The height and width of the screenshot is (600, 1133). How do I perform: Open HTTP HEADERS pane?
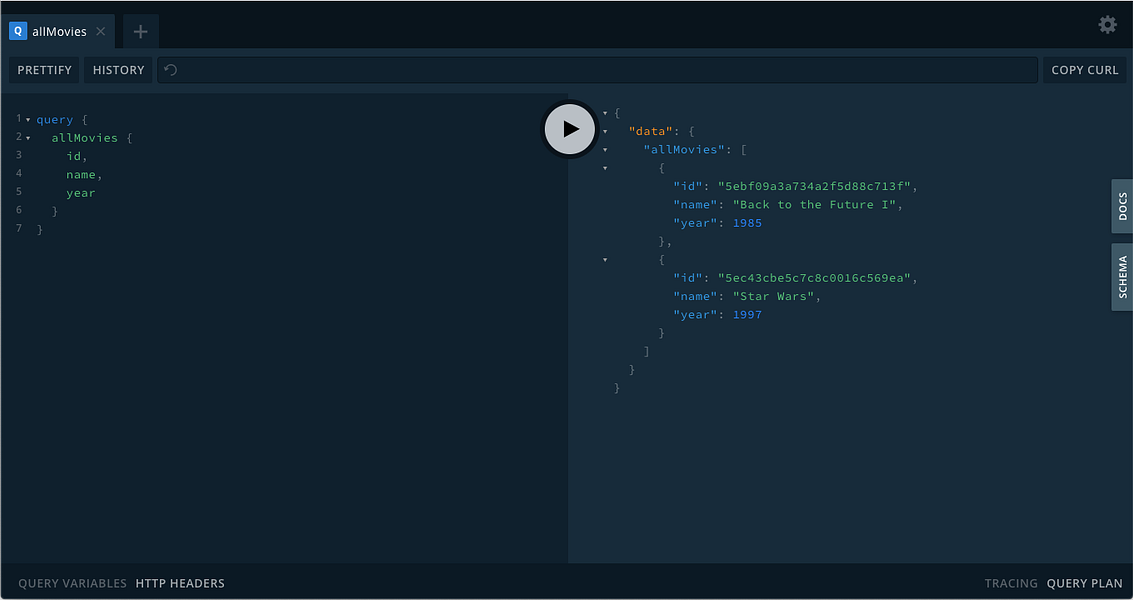pyautogui.click(x=180, y=583)
